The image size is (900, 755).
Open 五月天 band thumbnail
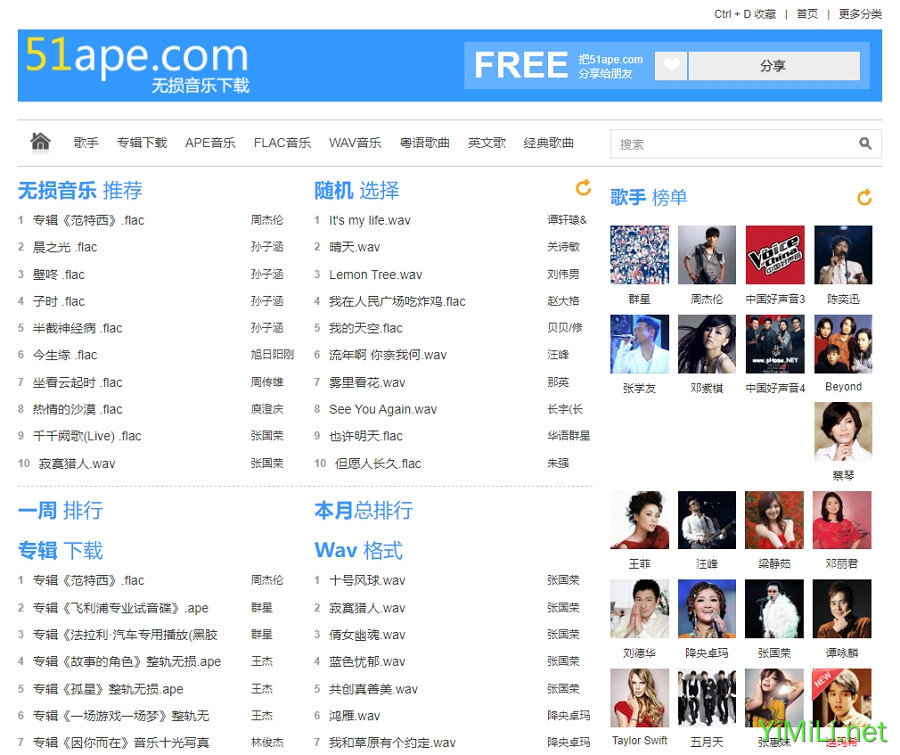click(707, 698)
